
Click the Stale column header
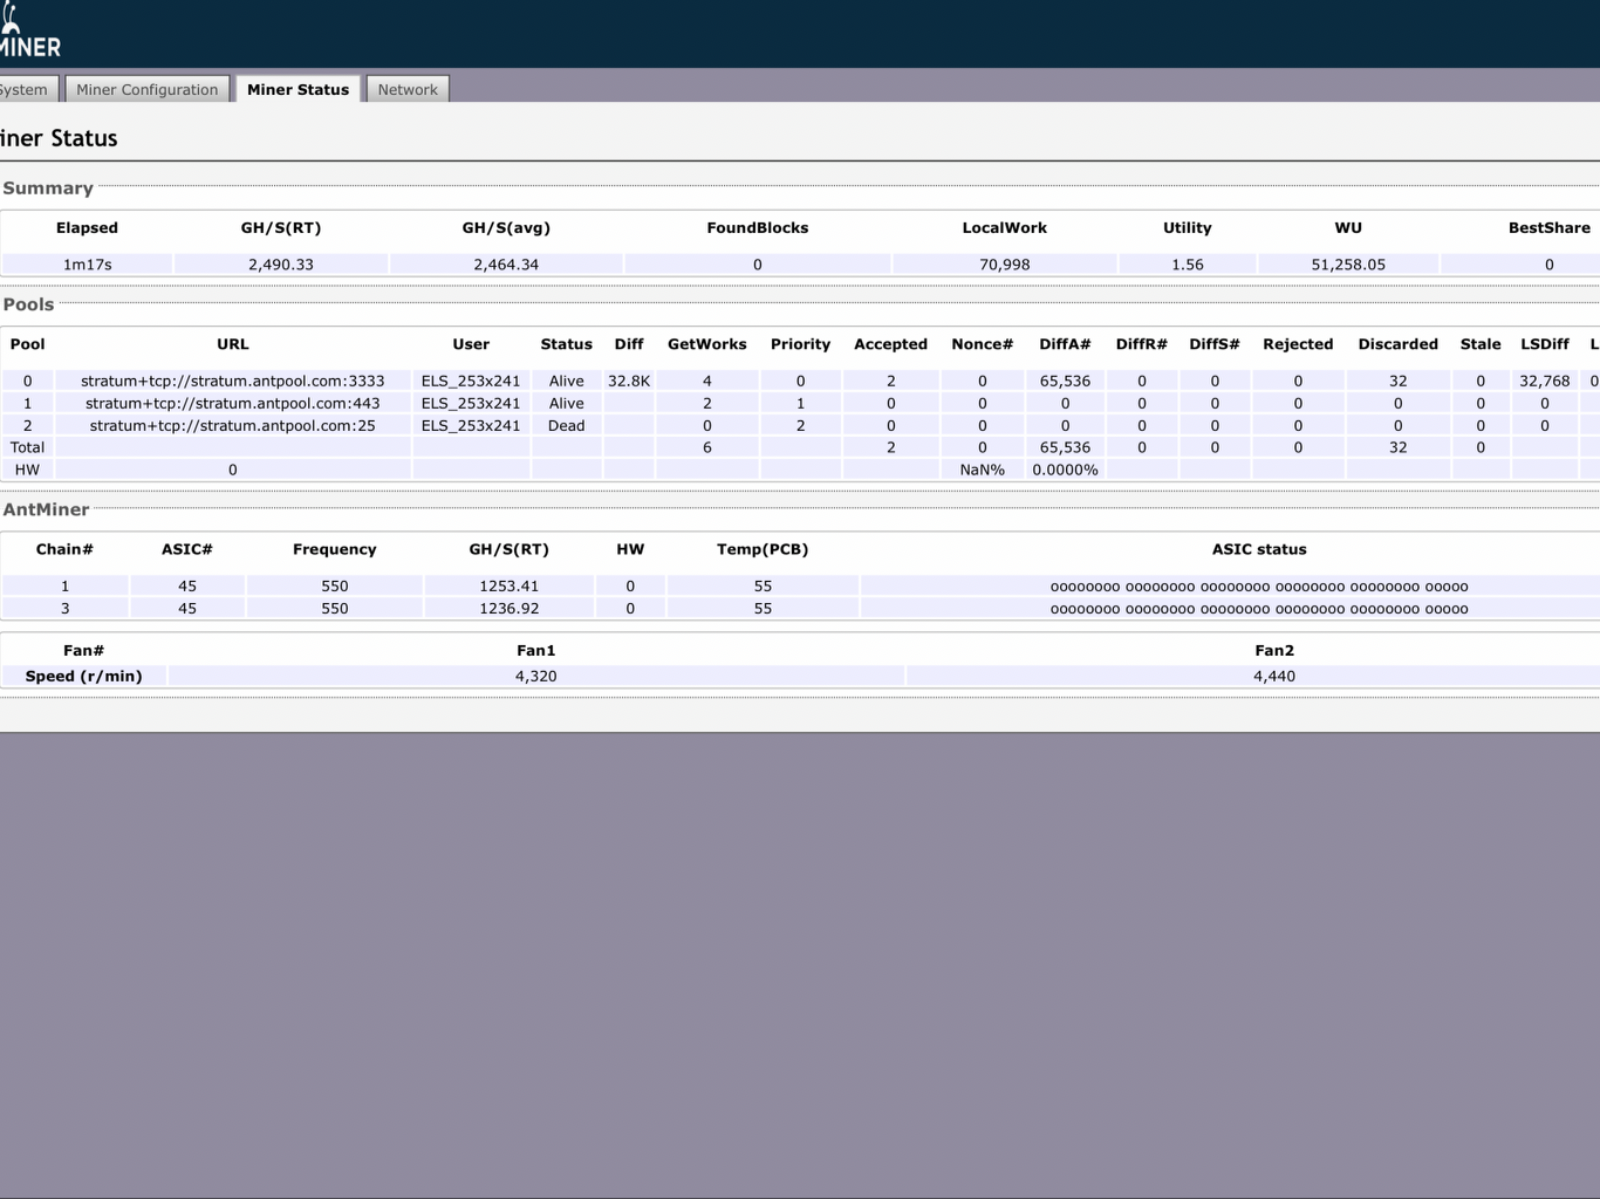[x=1480, y=344]
